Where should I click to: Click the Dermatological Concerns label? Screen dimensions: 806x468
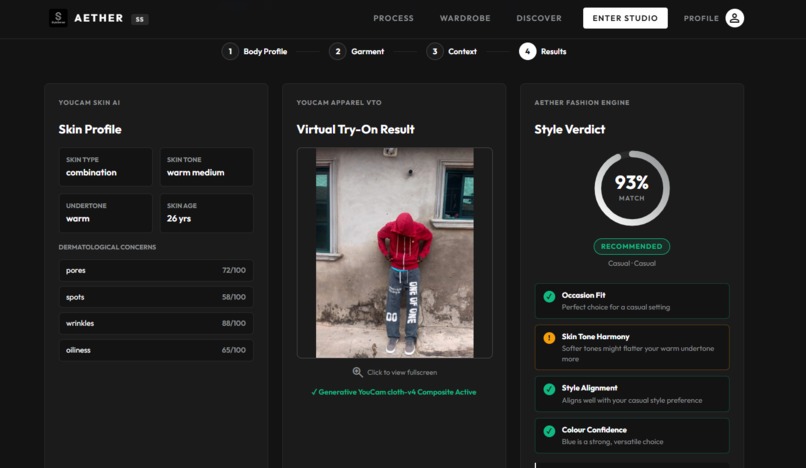pos(107,247)
